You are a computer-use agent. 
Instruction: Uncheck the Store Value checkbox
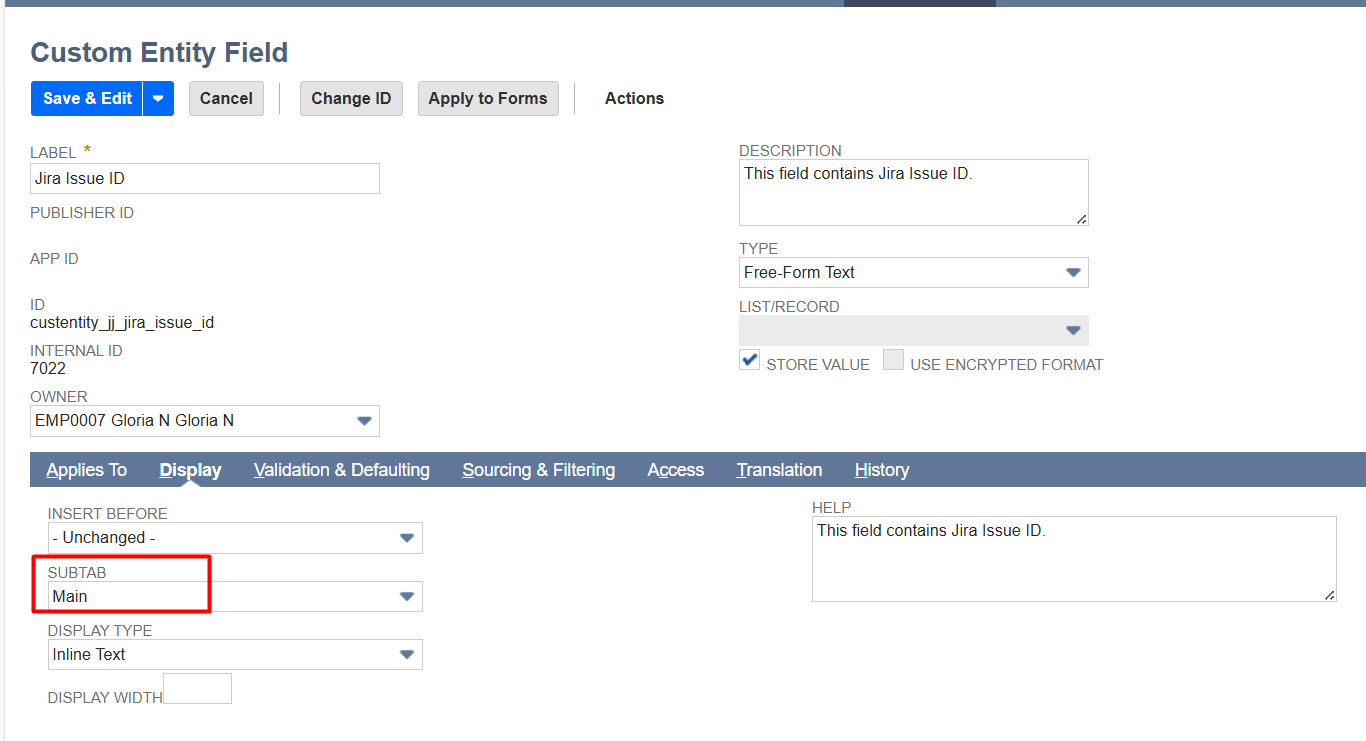click(x=749, y=360)
